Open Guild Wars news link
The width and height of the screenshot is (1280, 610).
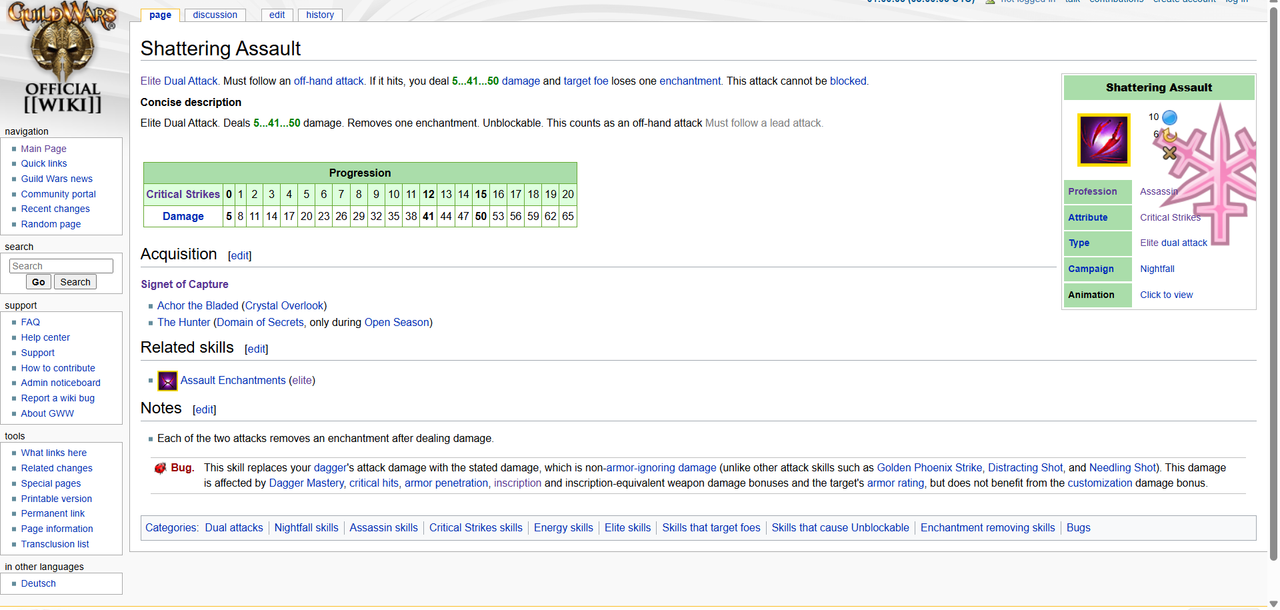(57, 179)
